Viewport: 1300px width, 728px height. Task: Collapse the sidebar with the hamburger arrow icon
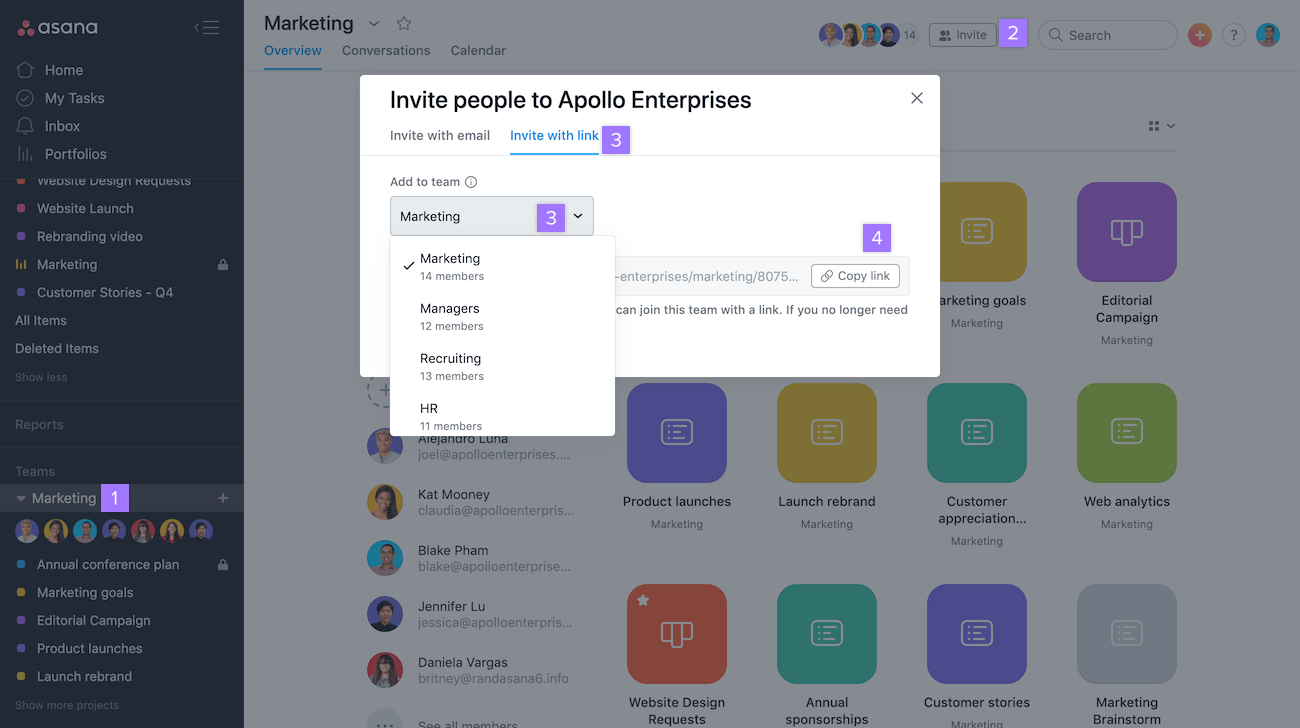click(x=206, y=28)
